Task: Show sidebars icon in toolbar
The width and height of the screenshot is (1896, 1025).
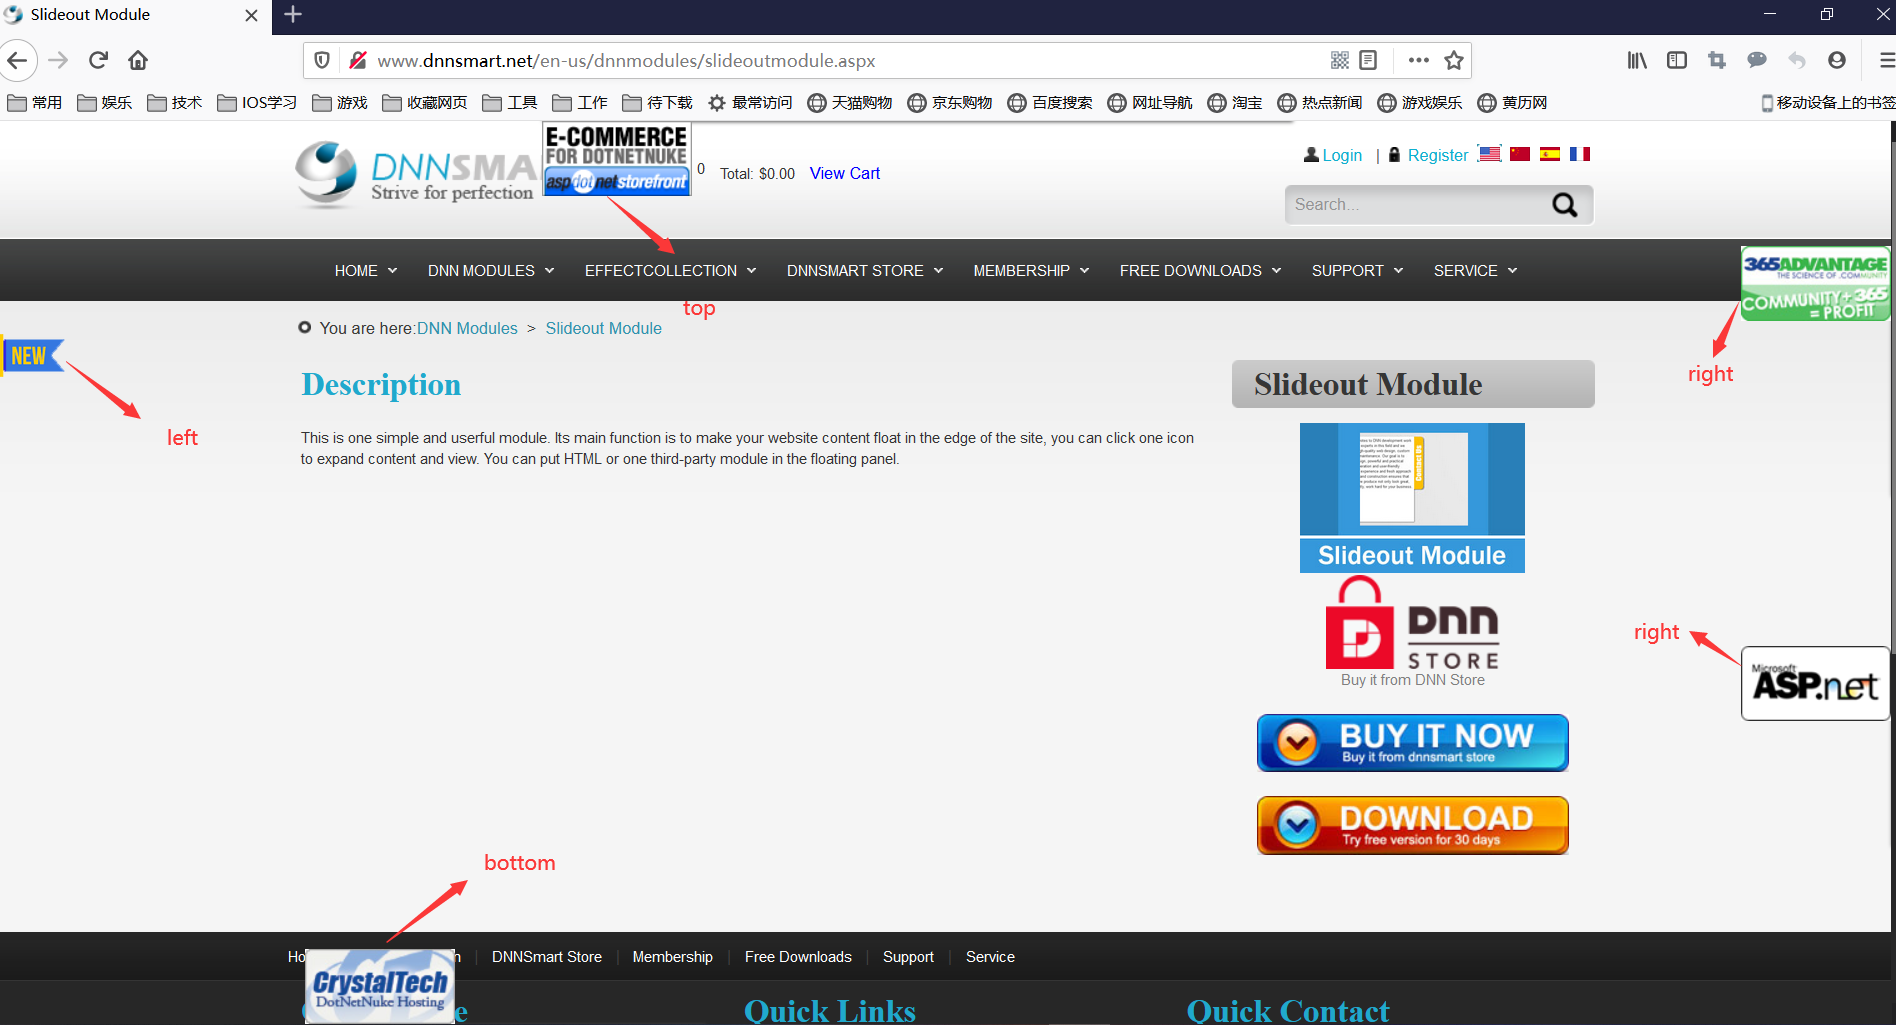Action: pos(1677,60)
